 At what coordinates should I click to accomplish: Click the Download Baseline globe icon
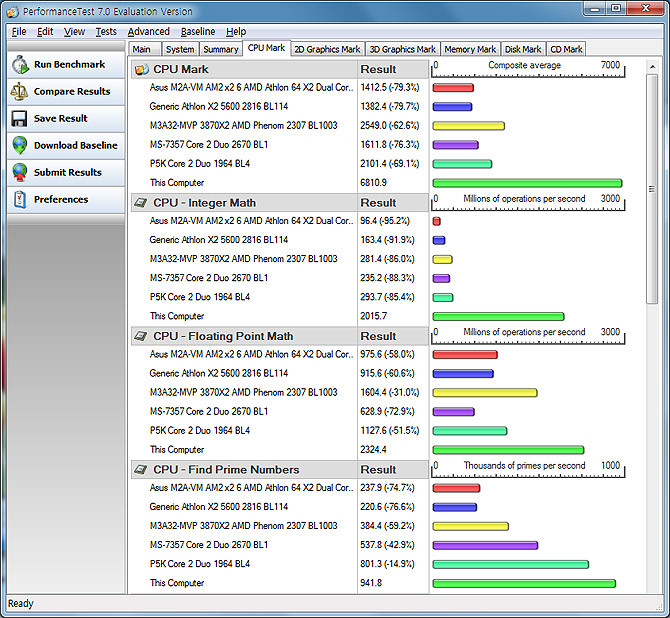point(20,145)
